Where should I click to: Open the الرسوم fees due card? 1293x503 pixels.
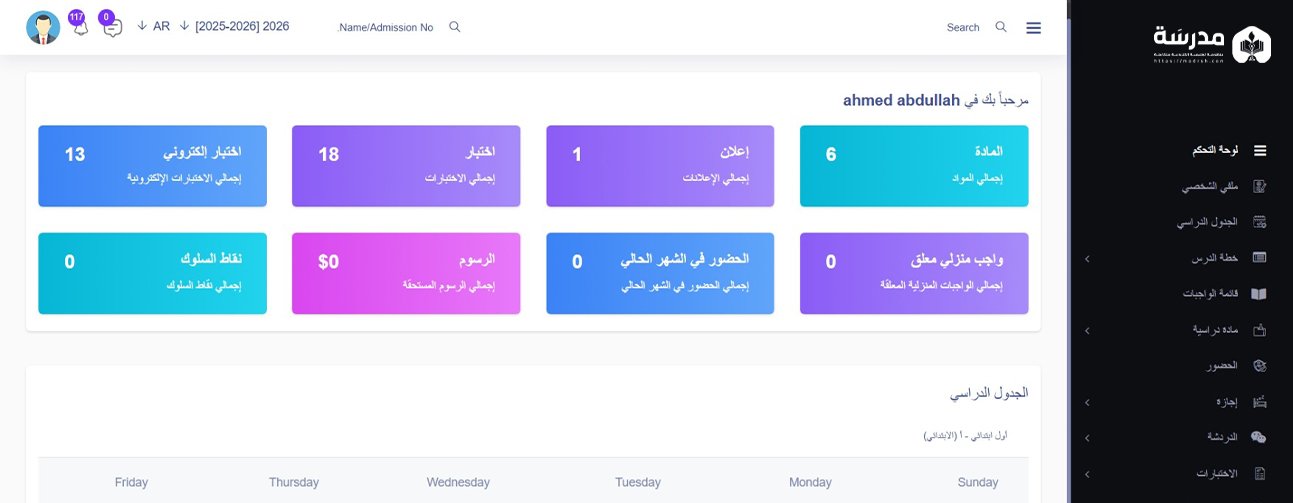pos(406,273)
